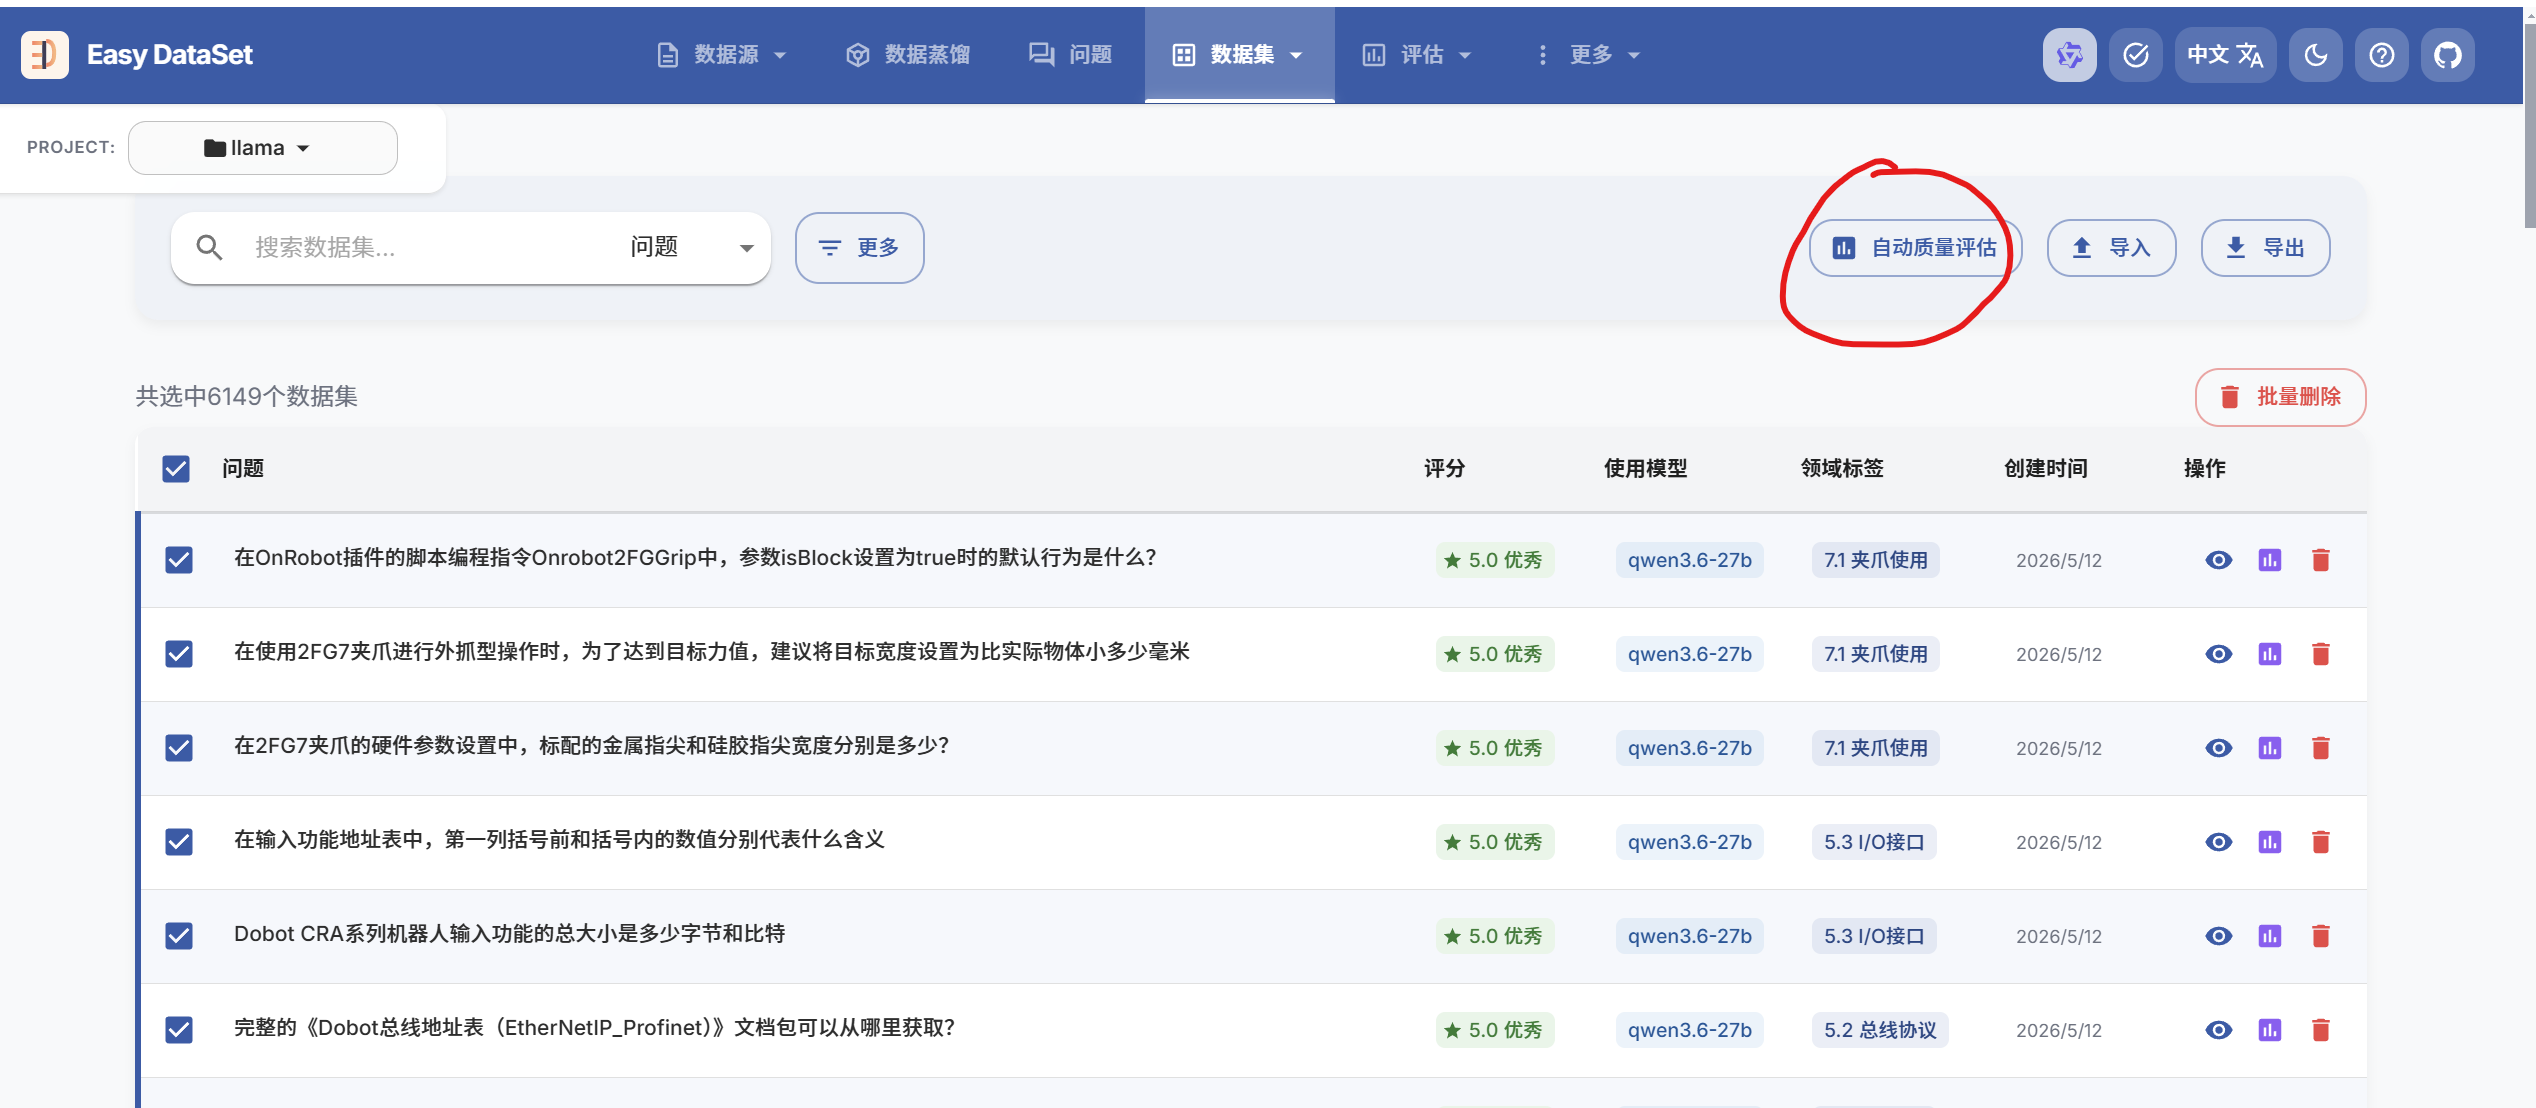Click the 共选中6149个数据集 status text
The width and height of the screenshot is (2536, 1108).
(x=247, y=397)
